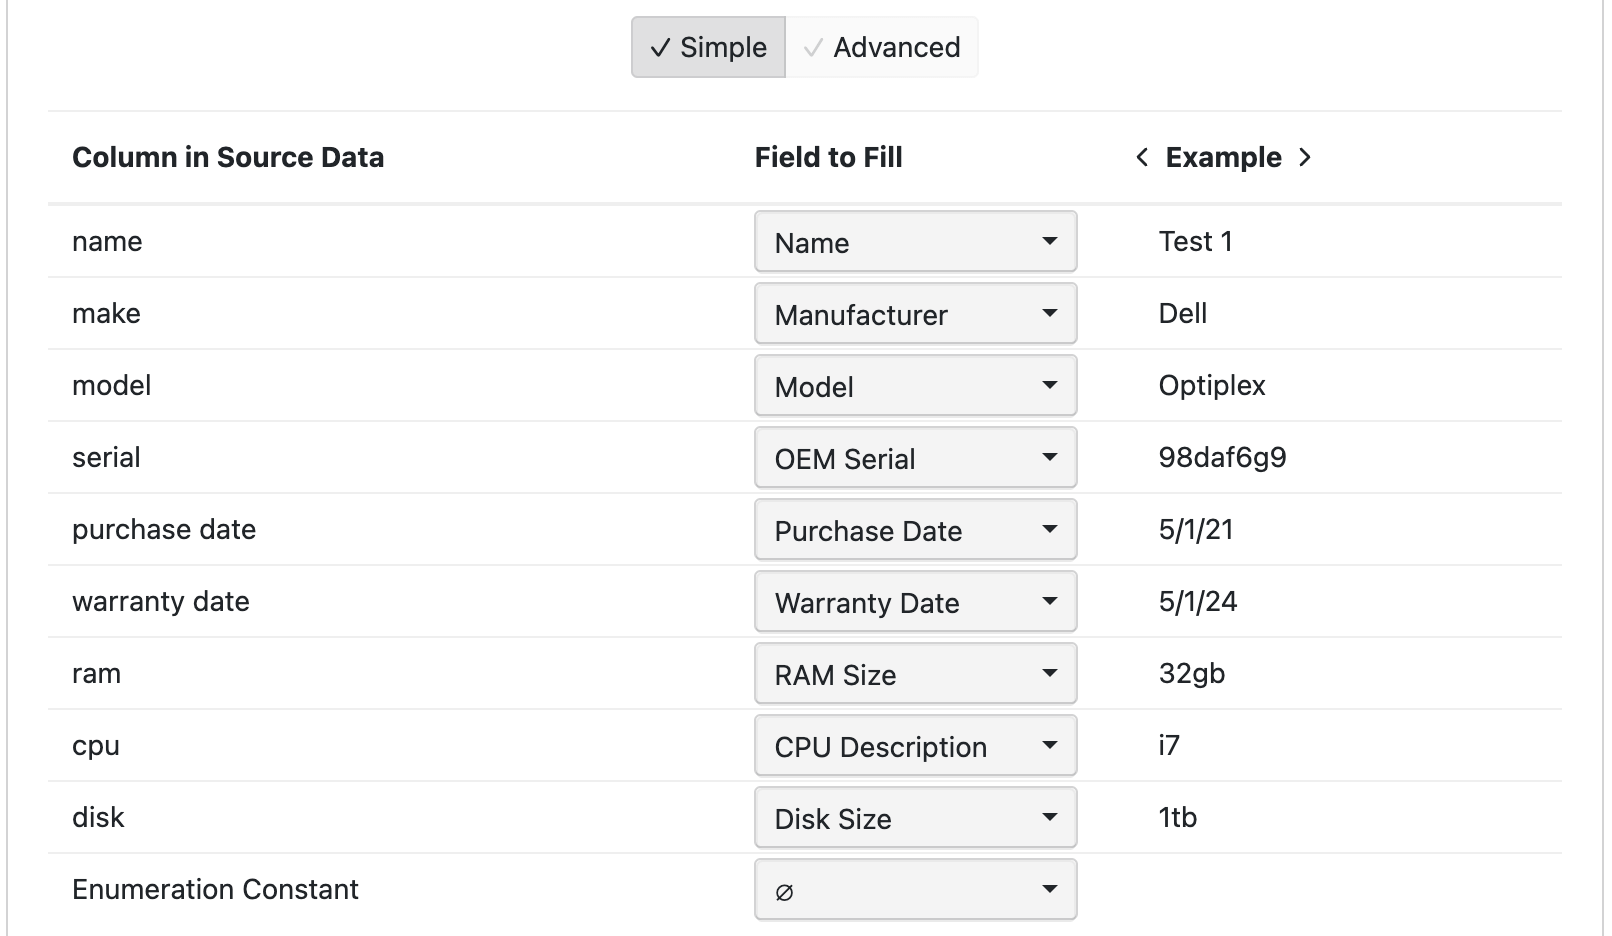This screenshot has width=1612, height=936.
Task: Click the checkmark icon beside Advanced
Action: click(812, 46)
